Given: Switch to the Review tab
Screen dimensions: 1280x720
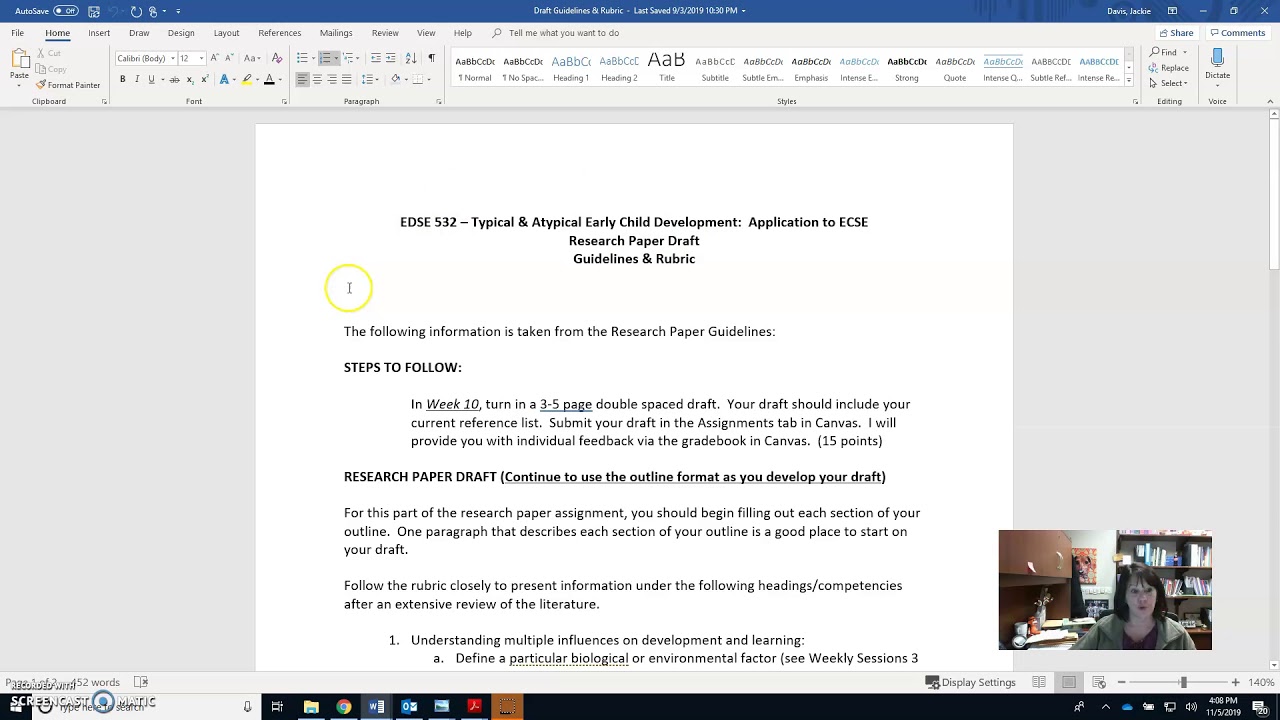Looking at the screenshot, I should (x=385, y=33).
